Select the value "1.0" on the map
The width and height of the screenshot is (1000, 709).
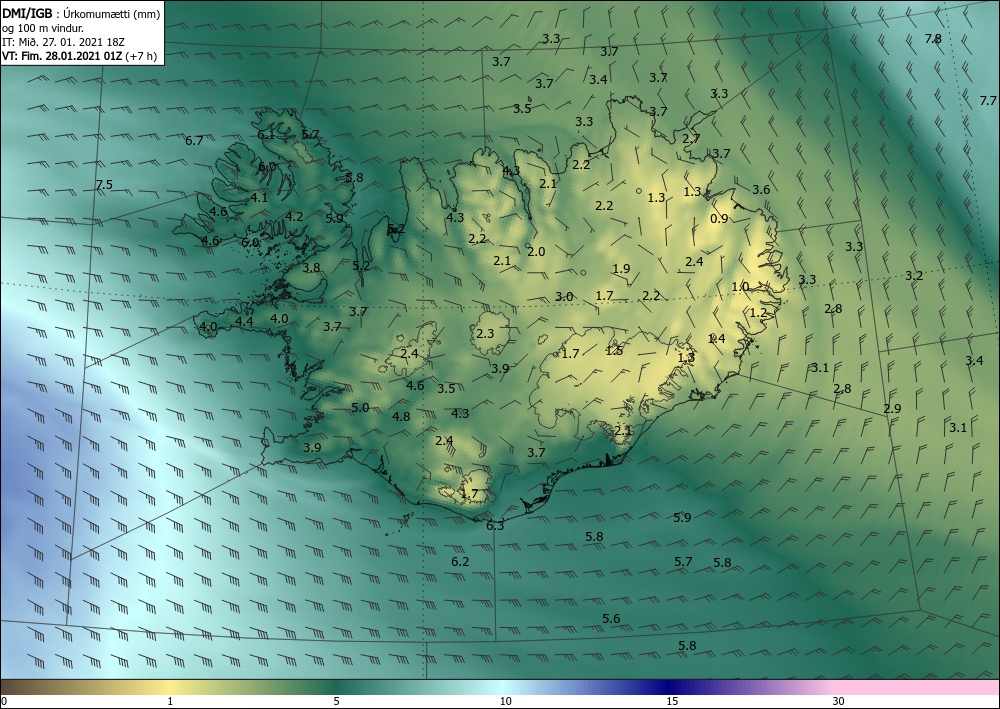coord(740,287)
